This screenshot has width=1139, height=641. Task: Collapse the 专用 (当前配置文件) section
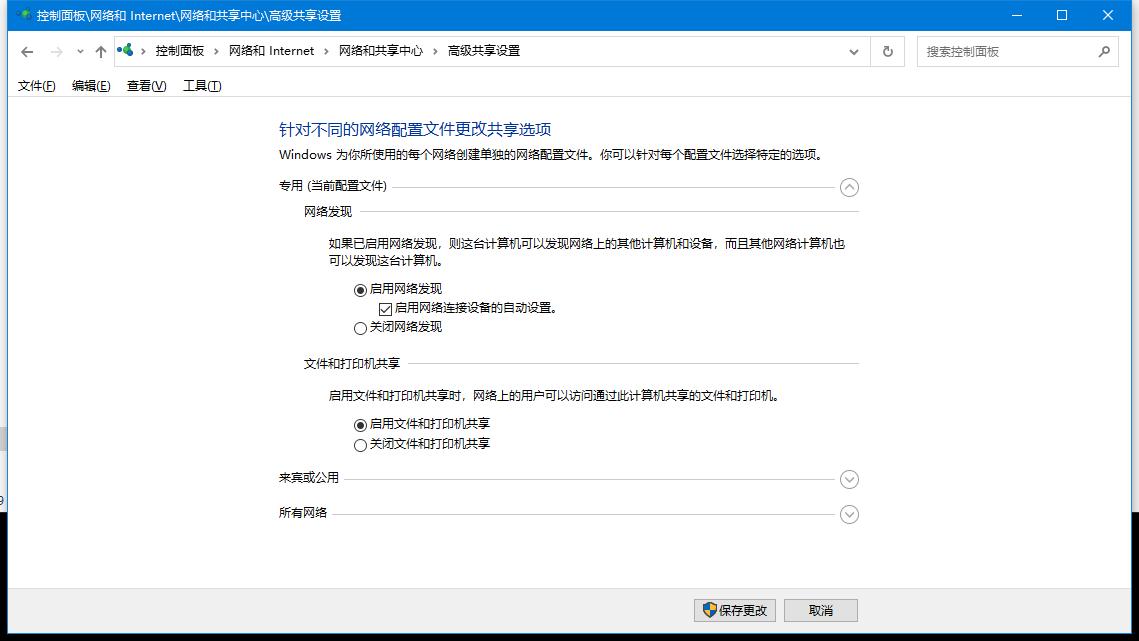pos(849,187)
